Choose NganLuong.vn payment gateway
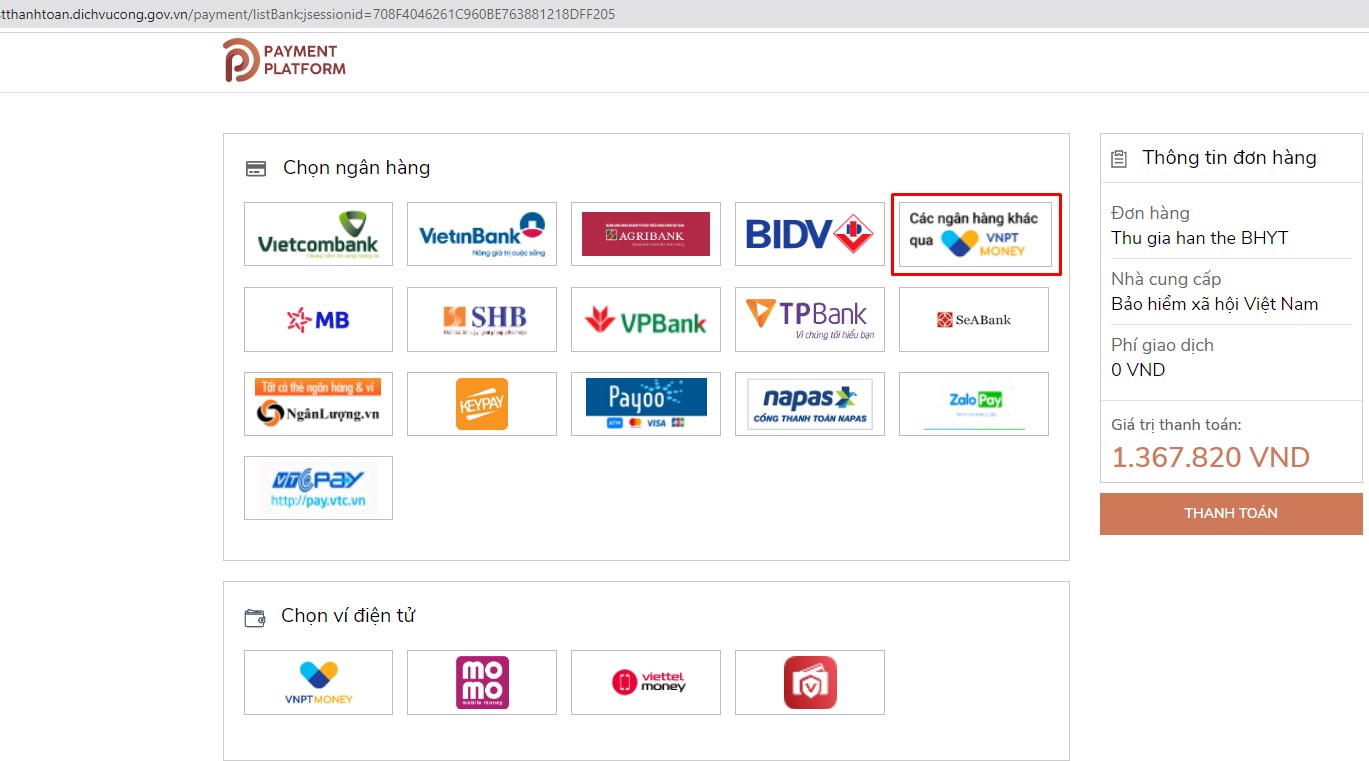1369x761 pixels. coord(318,404)
